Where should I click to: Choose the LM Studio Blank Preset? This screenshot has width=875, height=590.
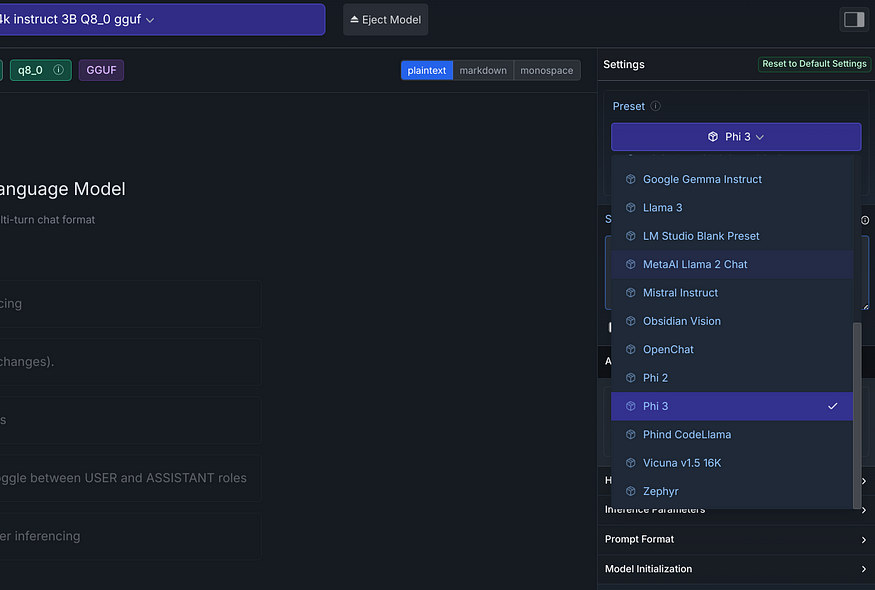(732, 236)
